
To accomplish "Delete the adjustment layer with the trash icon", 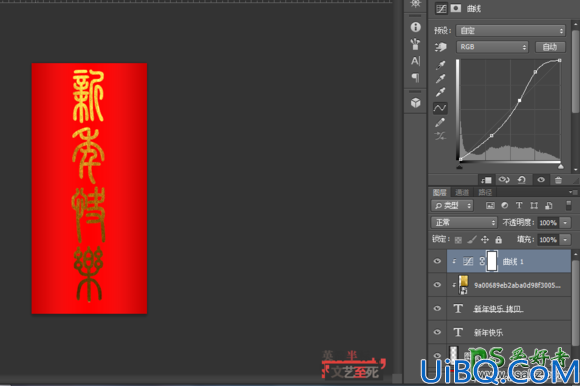I will click(x=558, y=180).
